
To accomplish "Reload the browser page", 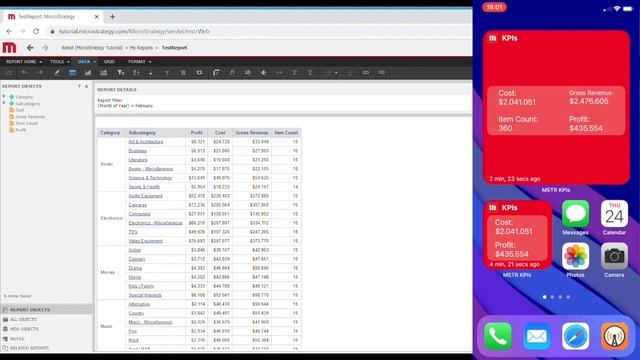I will 36,31.
